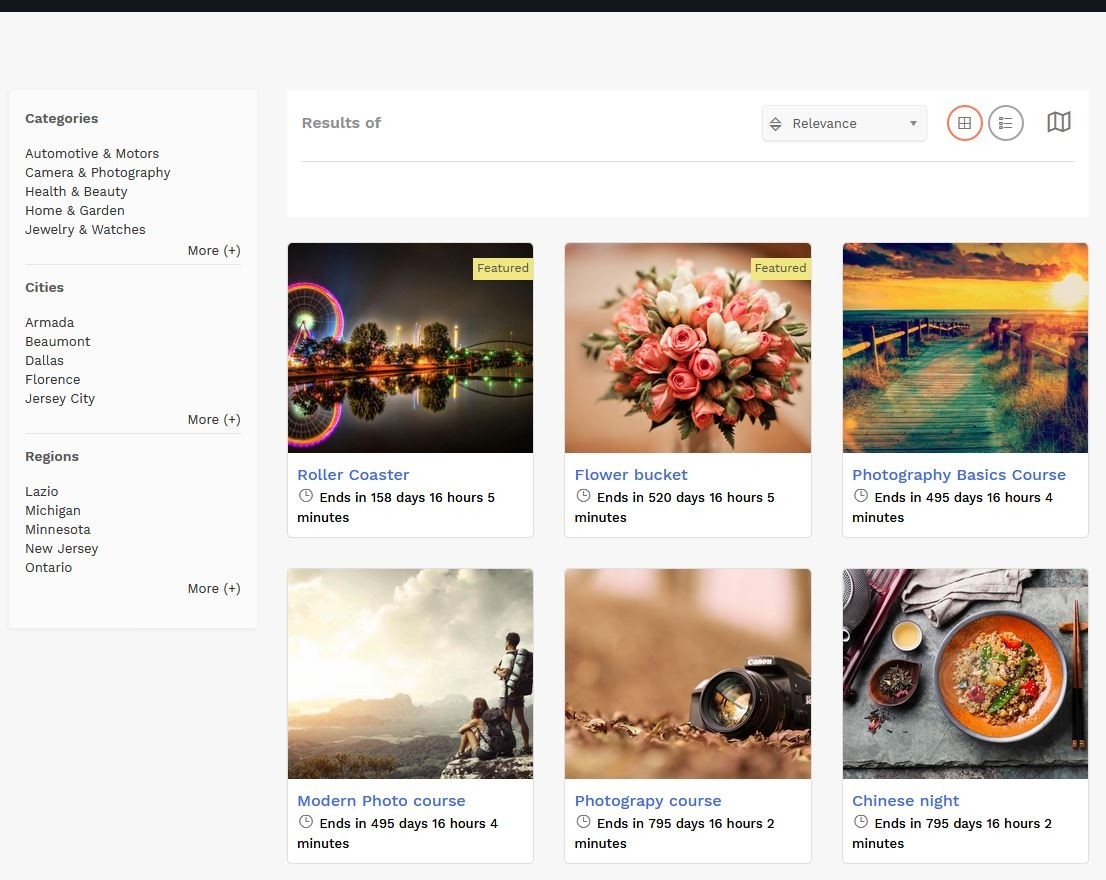Click Featured badge on Roller Coaster

click(x=503, y=268)
